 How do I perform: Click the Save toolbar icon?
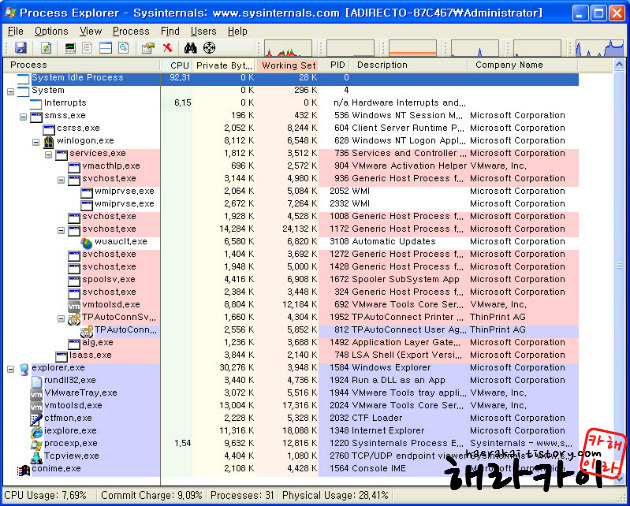coord(20,48)
